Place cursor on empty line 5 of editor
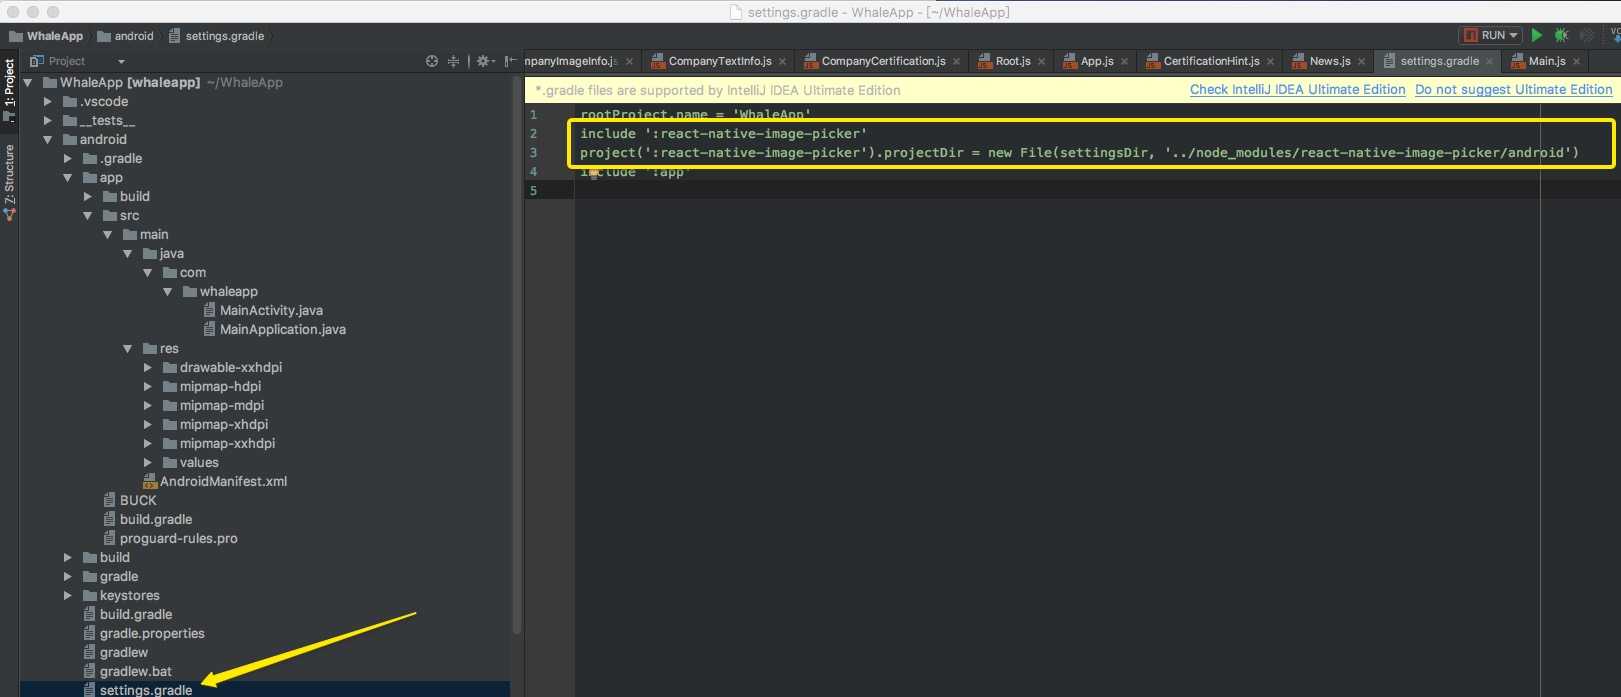This screenshot has width=1621, height=697. (x=1097, y=191)
